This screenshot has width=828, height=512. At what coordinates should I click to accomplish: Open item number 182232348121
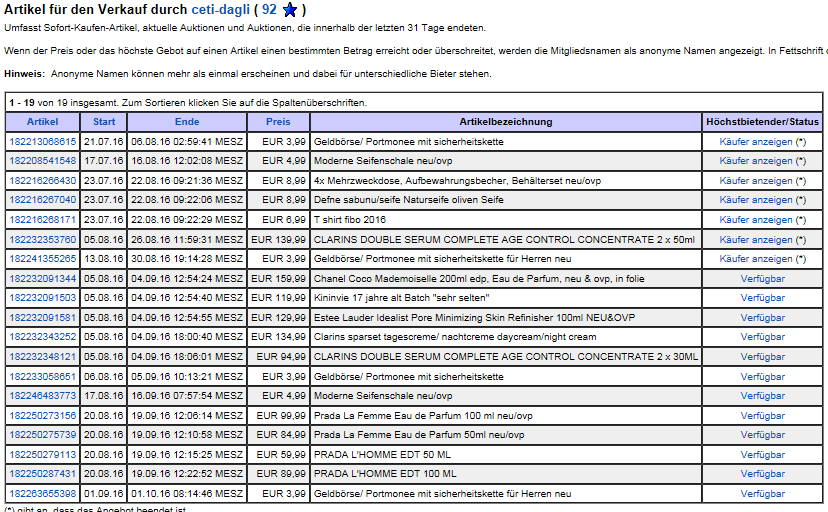point(43,357)
